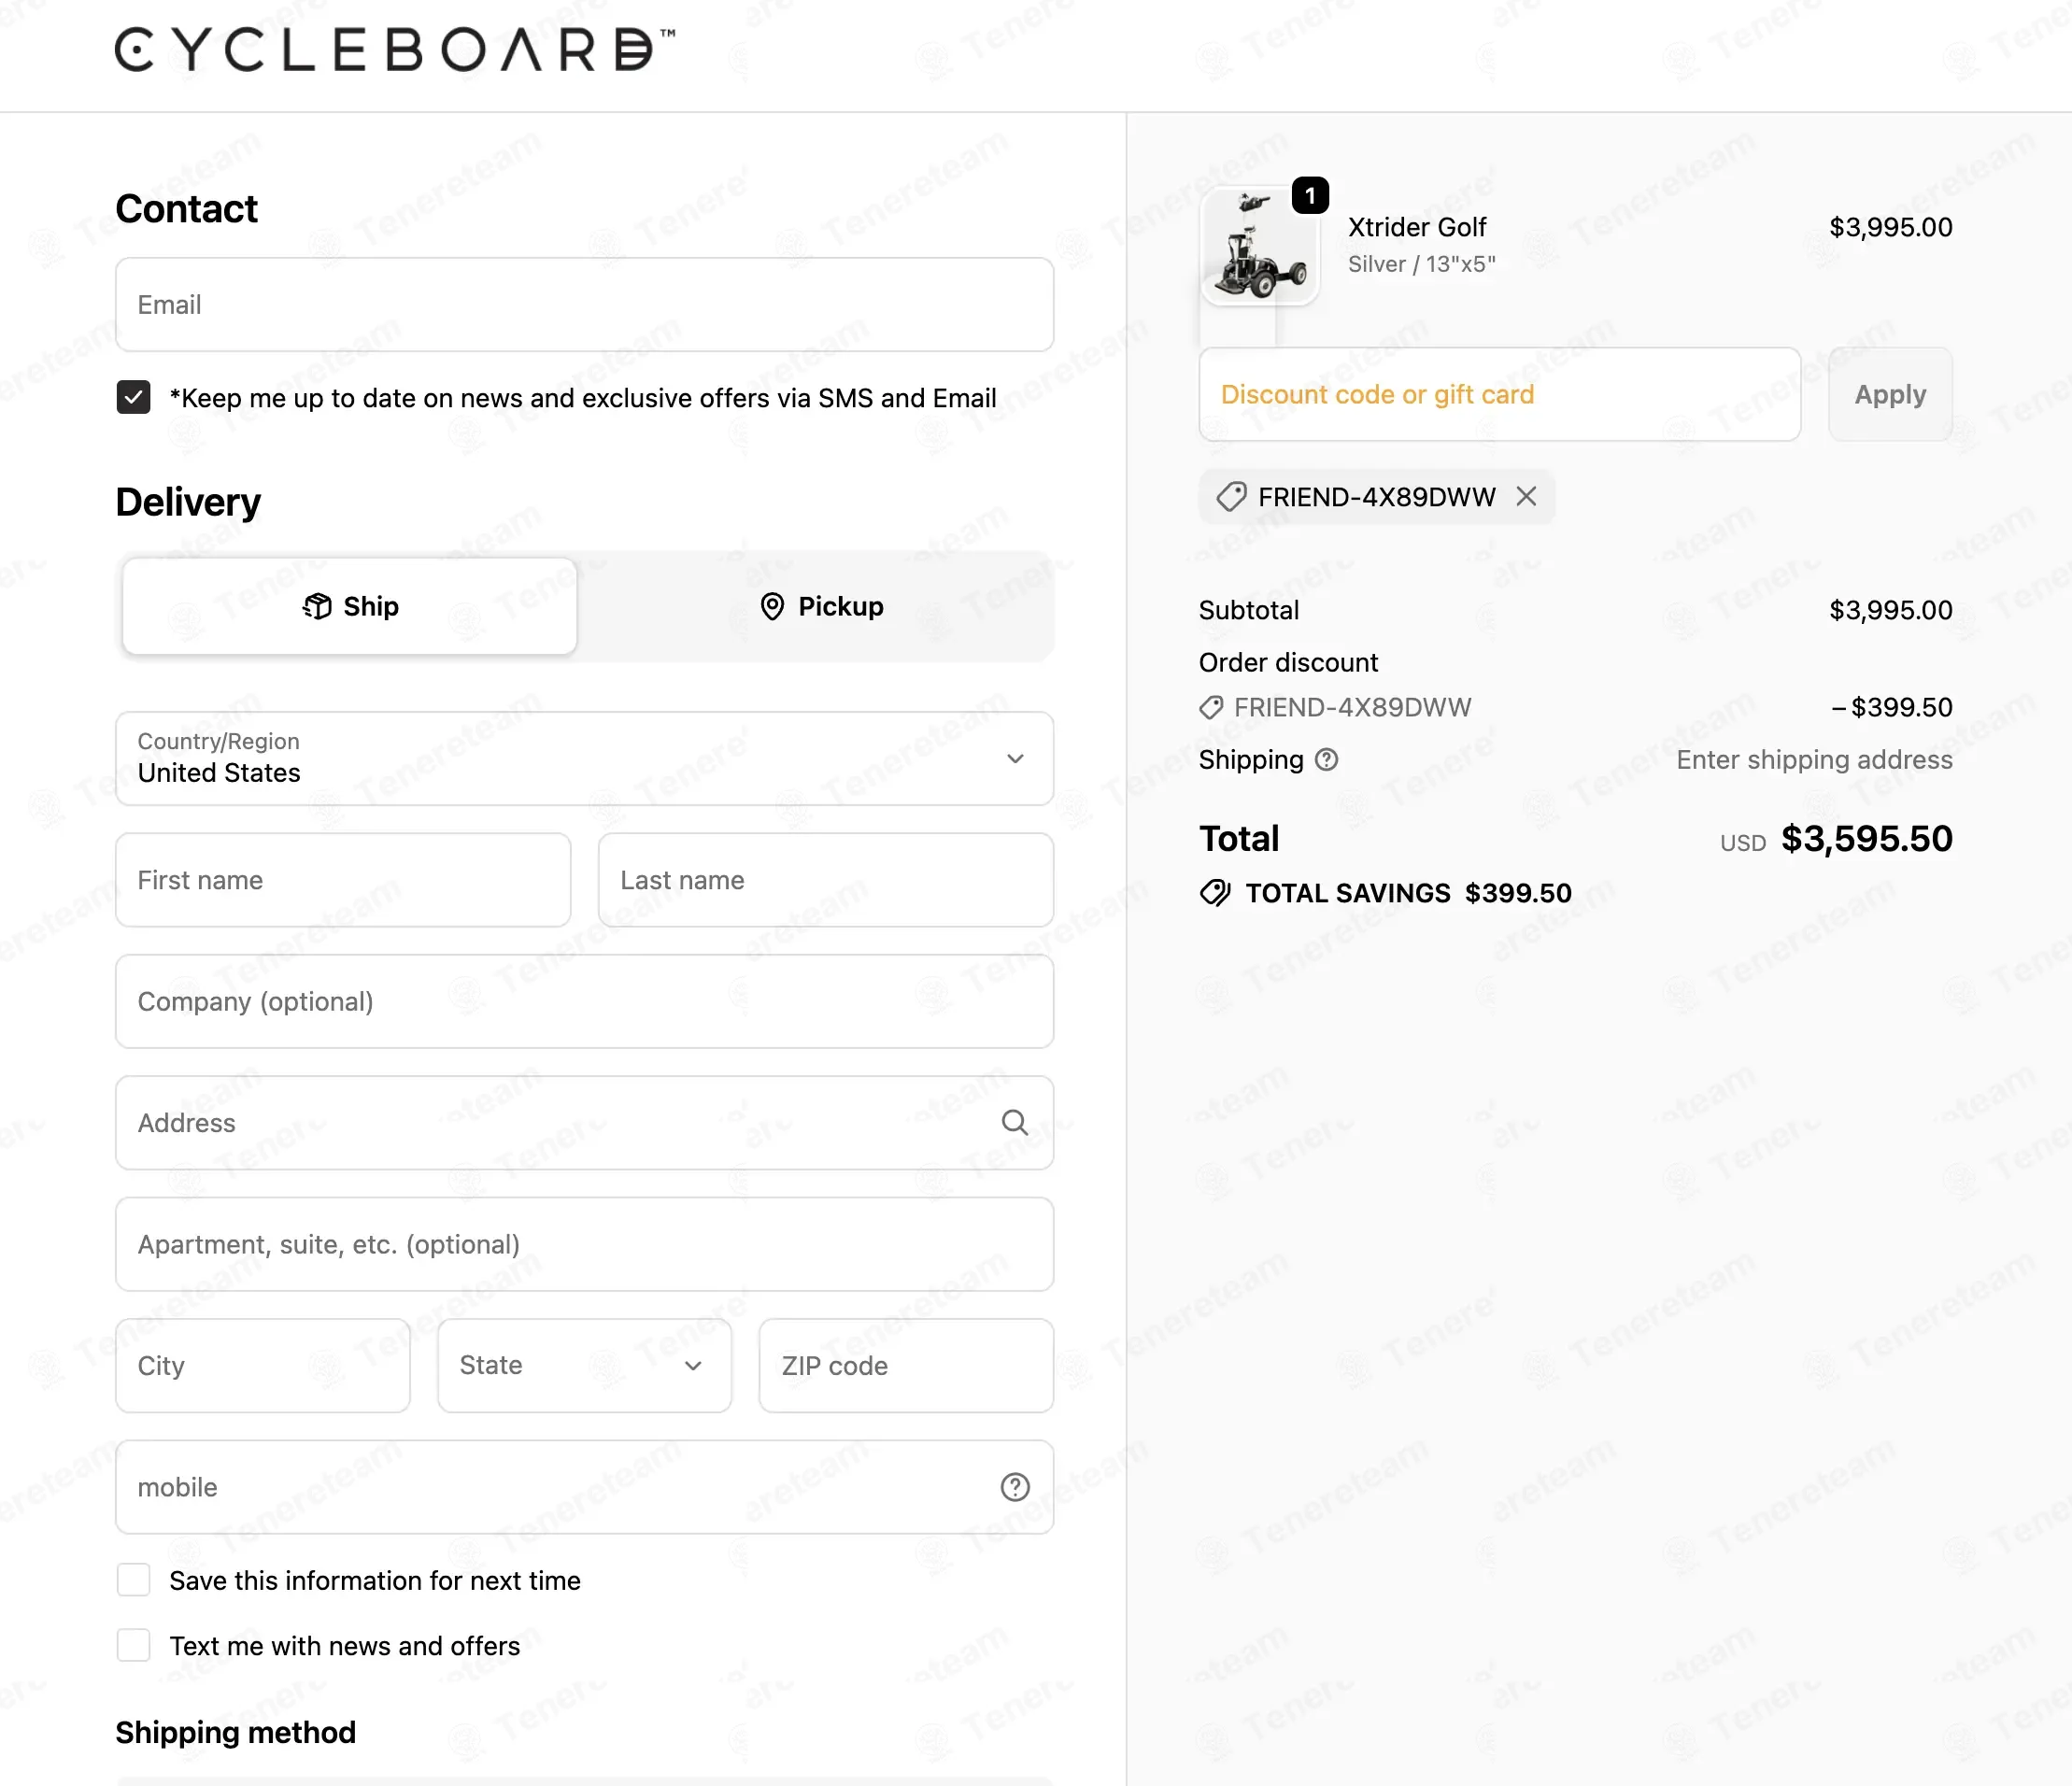Focus the ZIP code field
Viewport: 2072px width, 1786px height.
point(906,1366)
